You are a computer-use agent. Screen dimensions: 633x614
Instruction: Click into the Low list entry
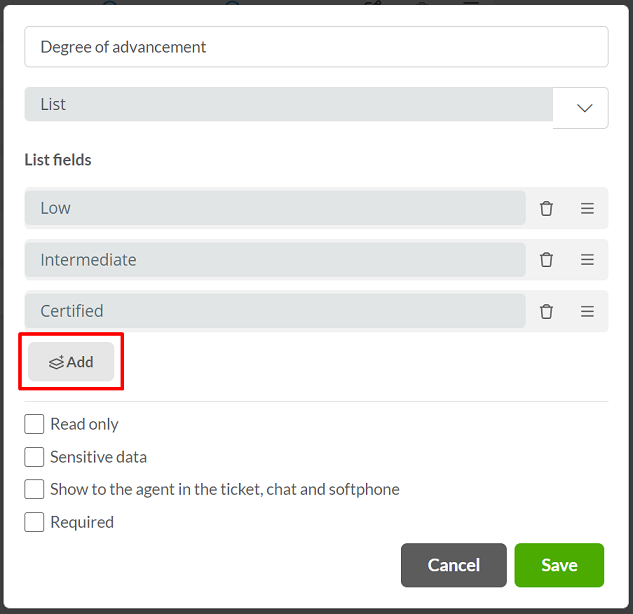pos(275,208)
